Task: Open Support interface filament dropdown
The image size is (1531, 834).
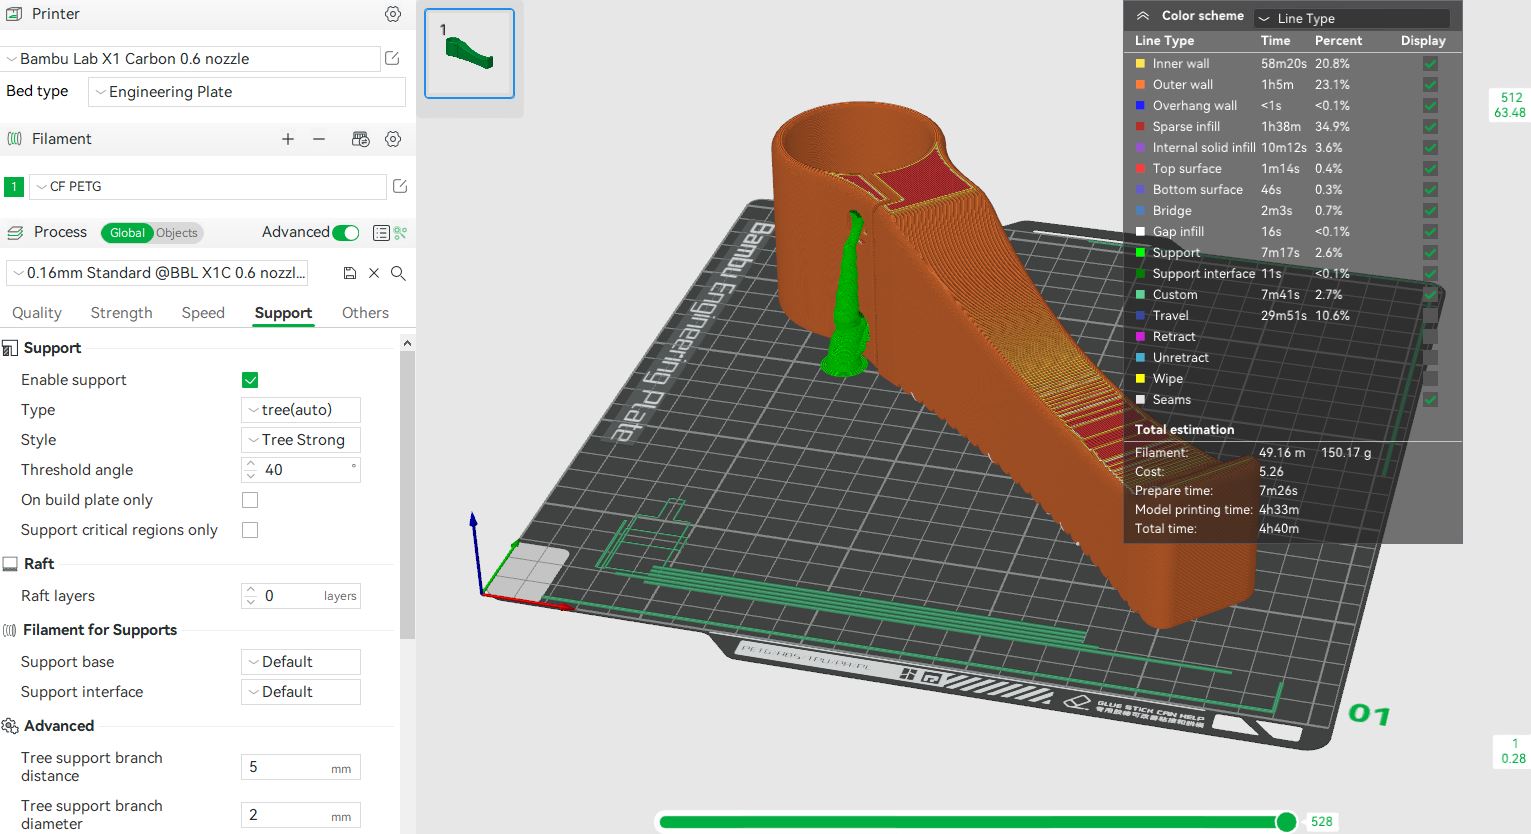Action: coord(301,692)
